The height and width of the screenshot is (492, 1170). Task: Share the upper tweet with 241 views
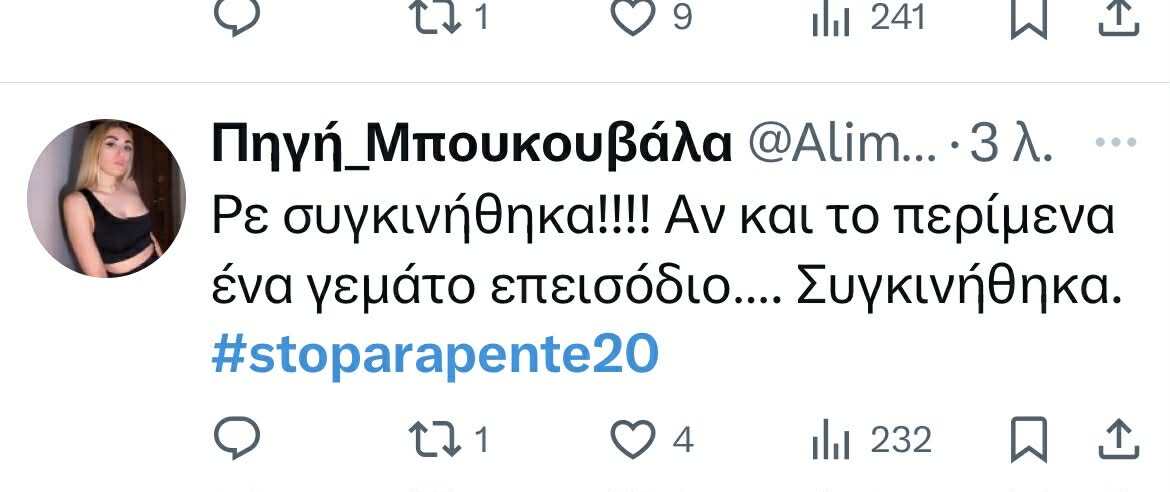coord(1119,18)
